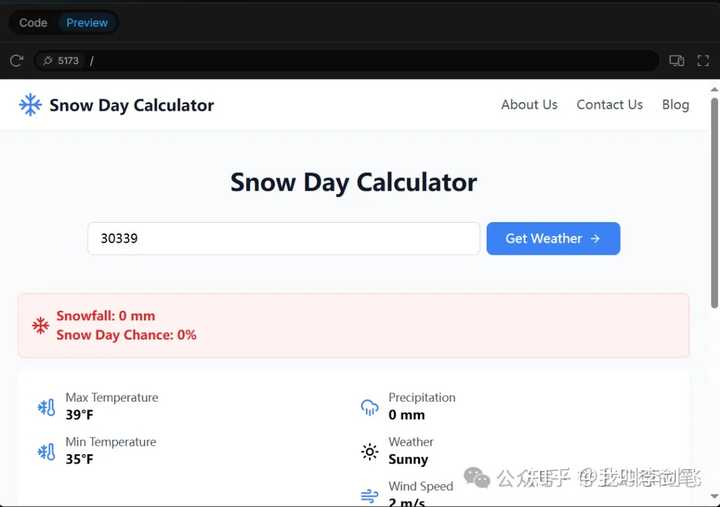
Task: Click the Sunny weather sun icon
Action: click(370, 452)
